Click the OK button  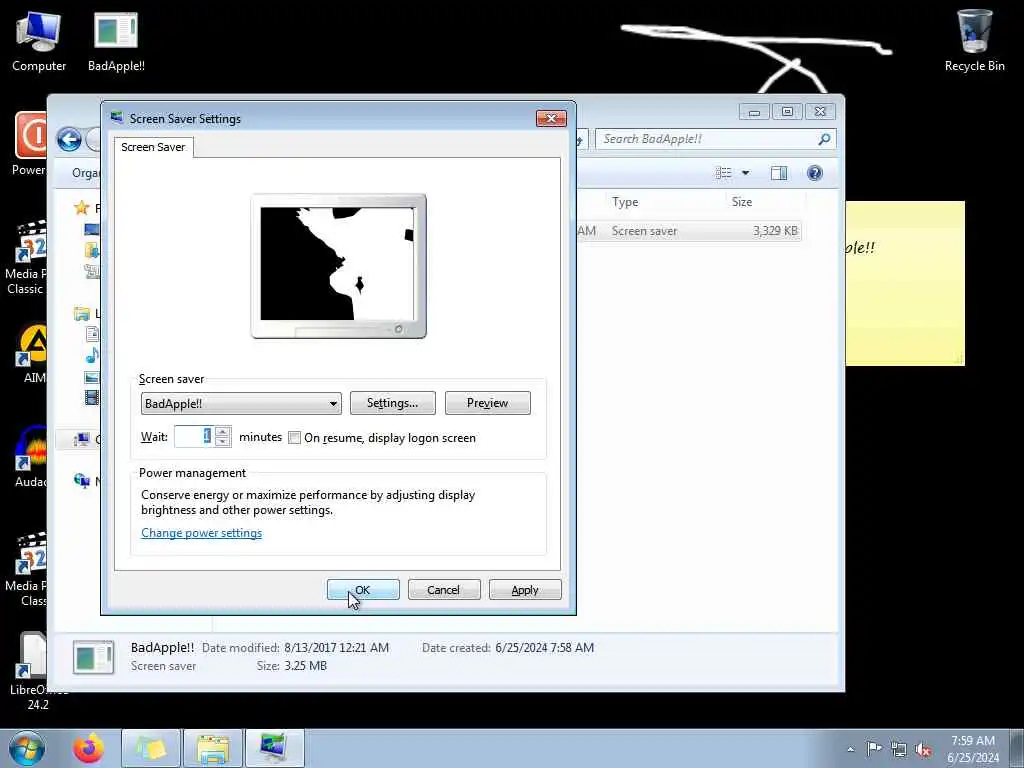tap(362, 590)
